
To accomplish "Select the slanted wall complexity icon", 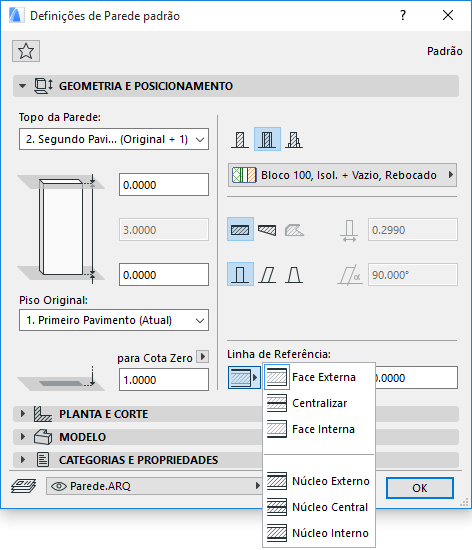I will (267, 275).
